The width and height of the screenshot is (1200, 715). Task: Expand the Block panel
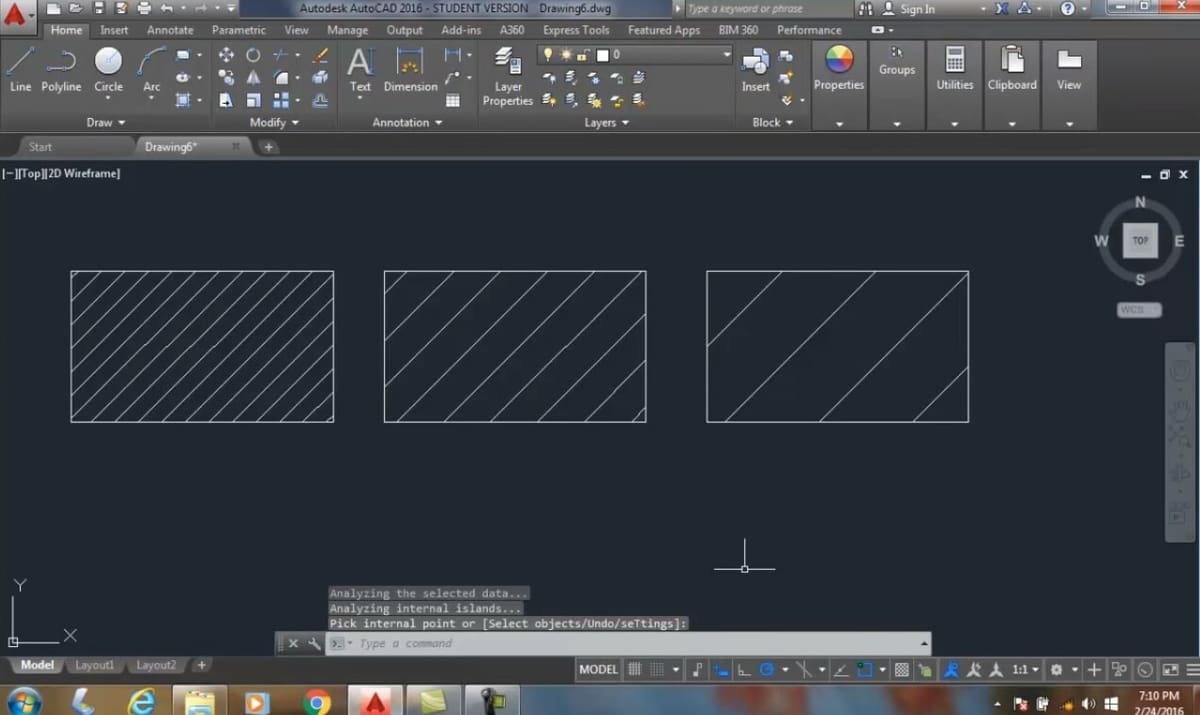(772, 122)
